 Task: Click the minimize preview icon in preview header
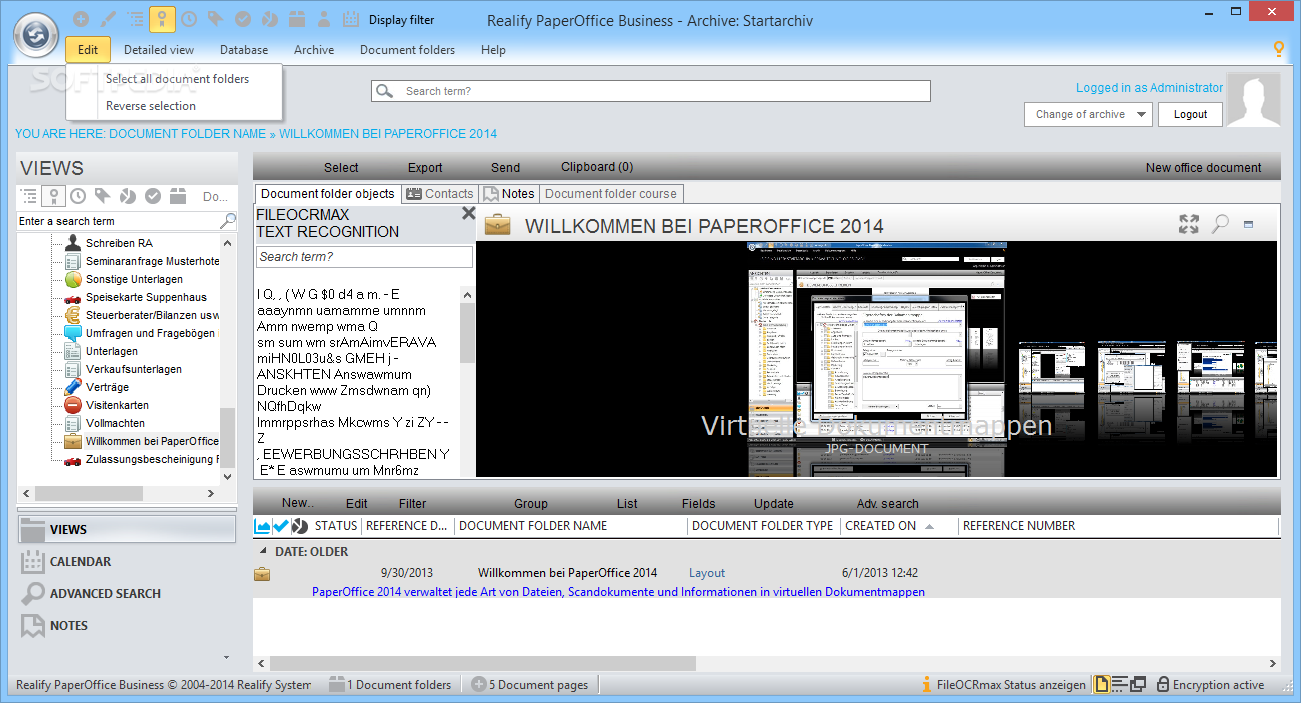click(x=1248, y=225)
